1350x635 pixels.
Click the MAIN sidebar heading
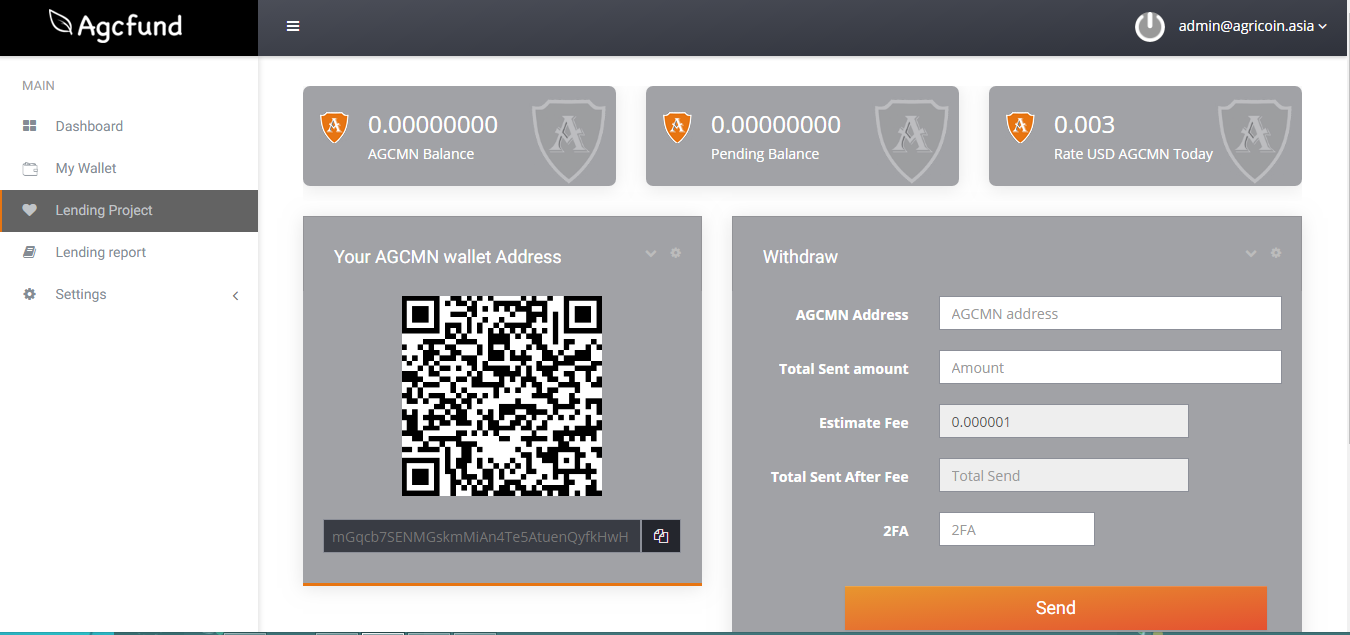coord(39,86)
